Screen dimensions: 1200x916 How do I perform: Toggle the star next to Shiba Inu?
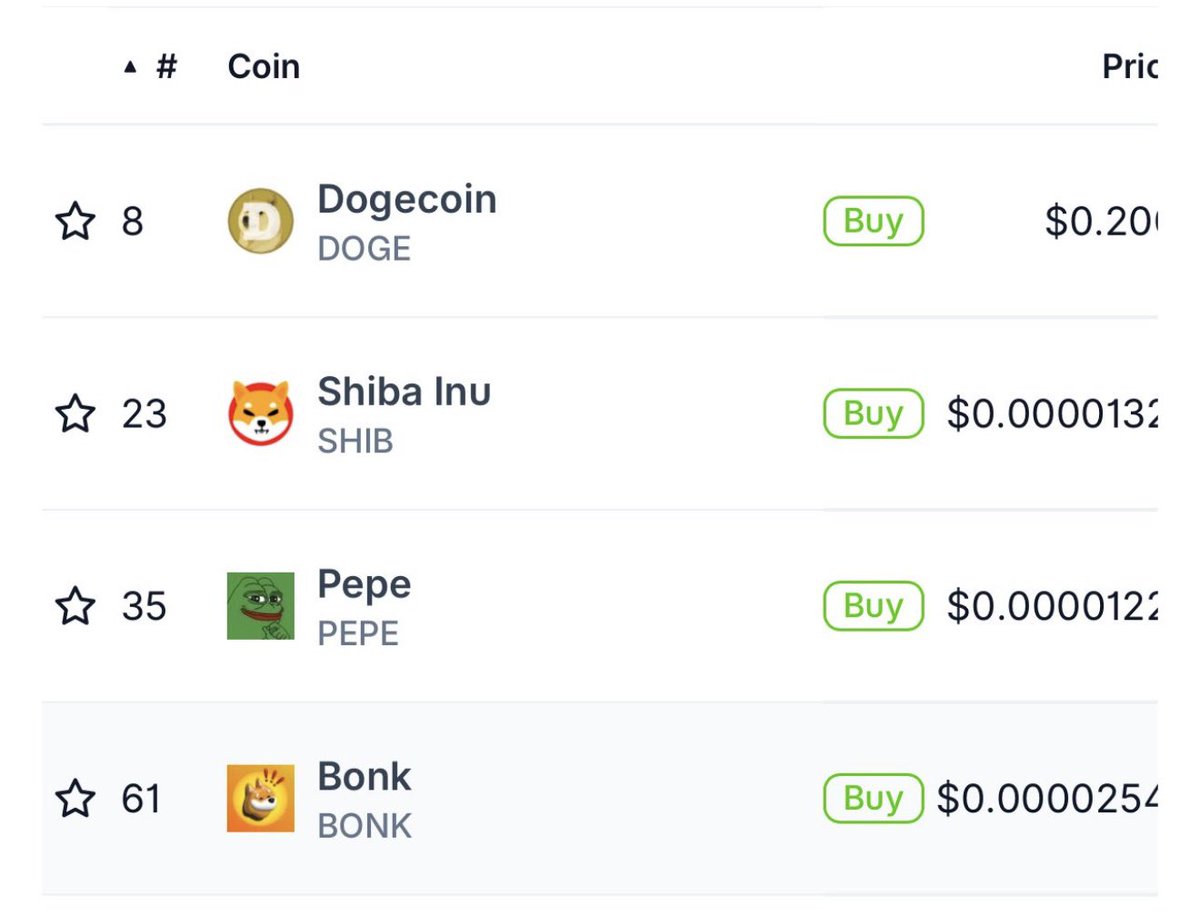point(75,413)
